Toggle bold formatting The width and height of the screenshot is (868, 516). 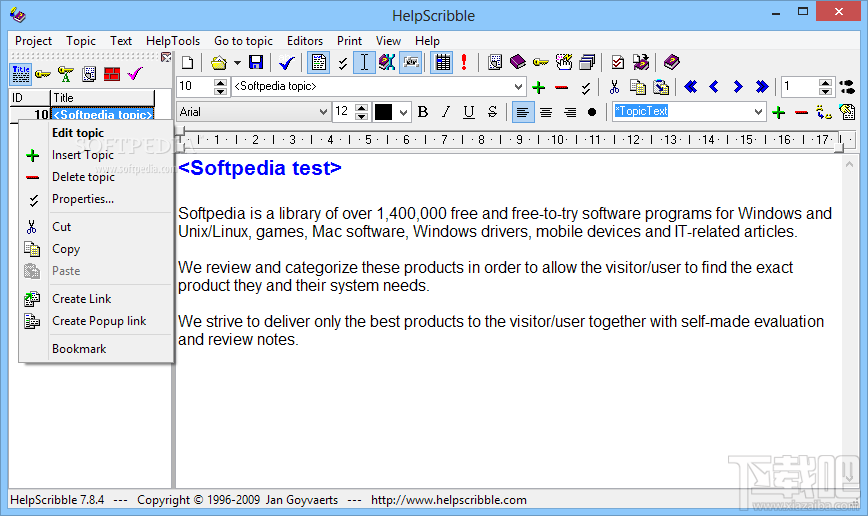pyautogui.click(x=423, y=112)
